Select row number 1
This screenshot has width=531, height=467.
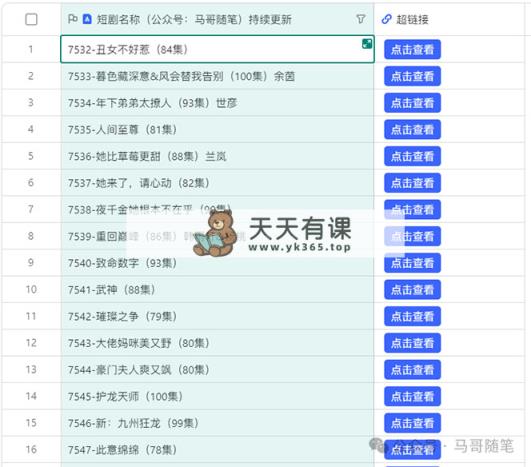pyautogui.click(x=31, y=49)
